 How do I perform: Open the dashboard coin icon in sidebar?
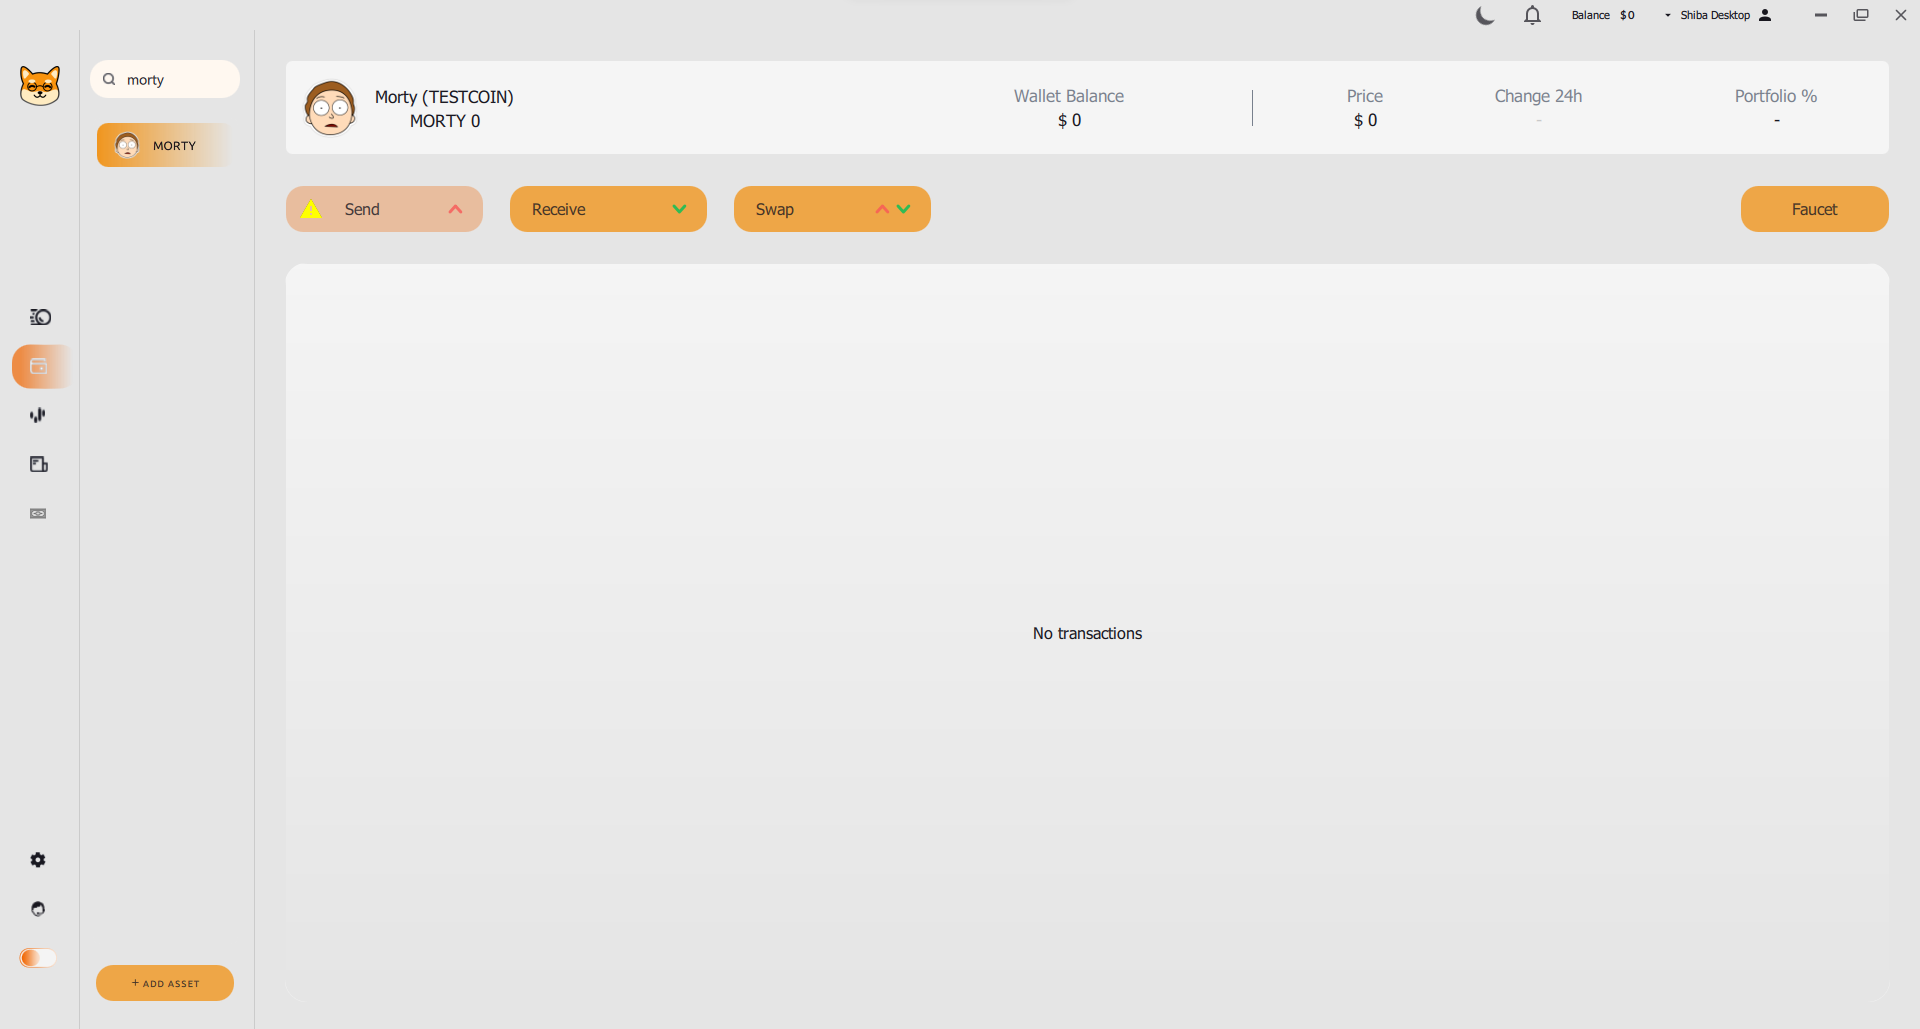[x=40, y=317]
